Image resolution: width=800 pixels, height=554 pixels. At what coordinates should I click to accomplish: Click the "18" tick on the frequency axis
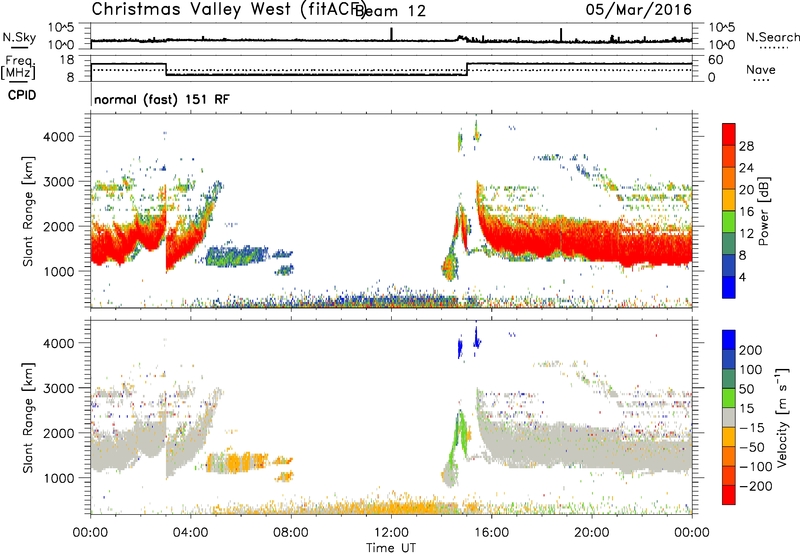click(x=67, y=60)
